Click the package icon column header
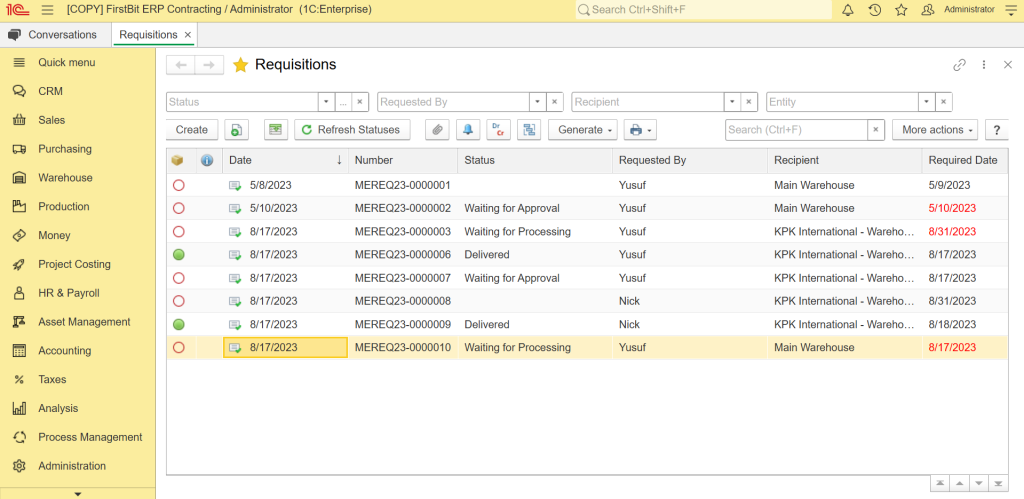 point(177,160)
